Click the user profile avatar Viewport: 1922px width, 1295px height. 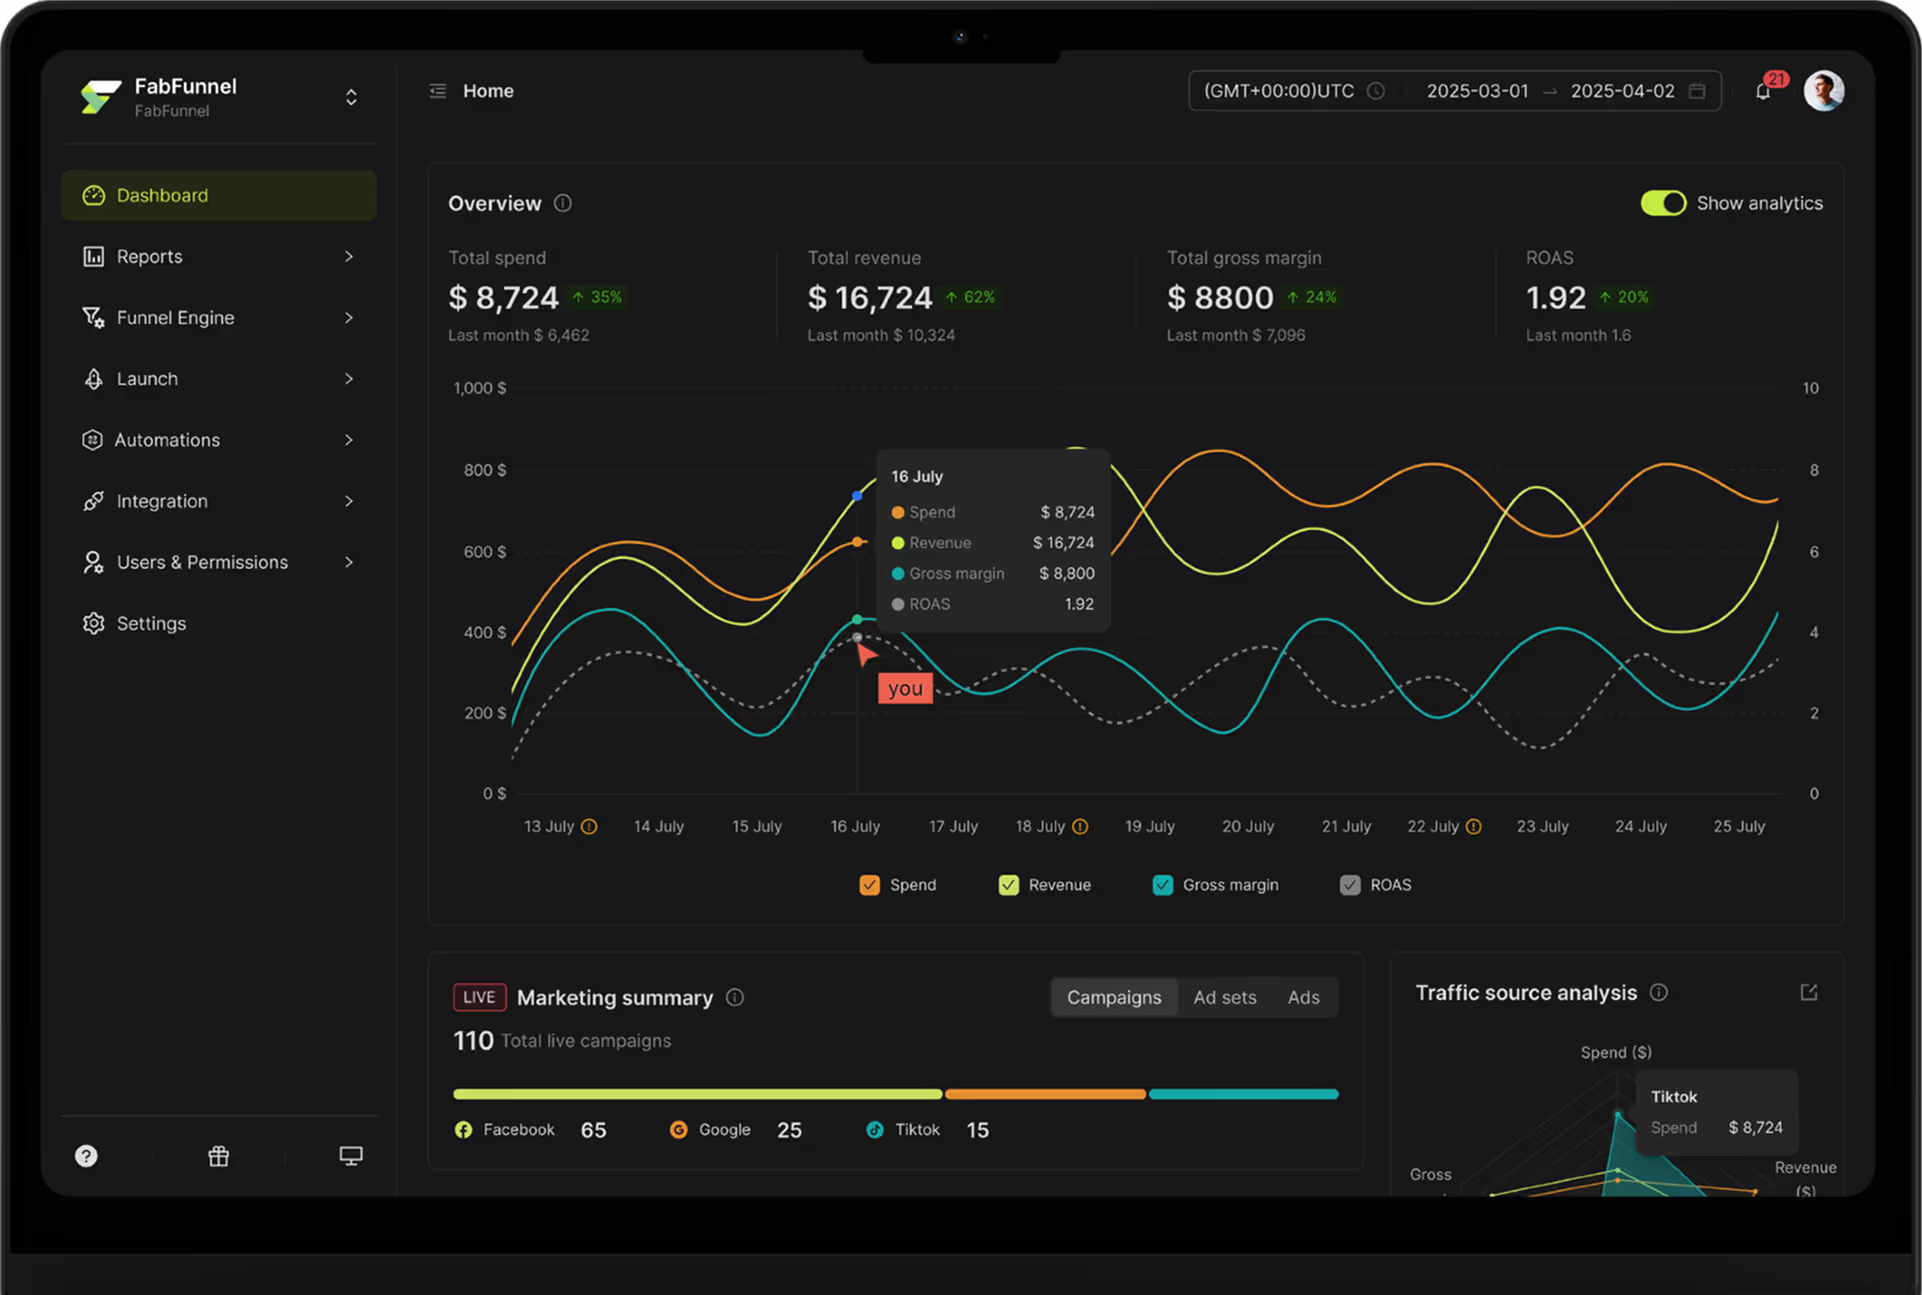click(1823, 91)
